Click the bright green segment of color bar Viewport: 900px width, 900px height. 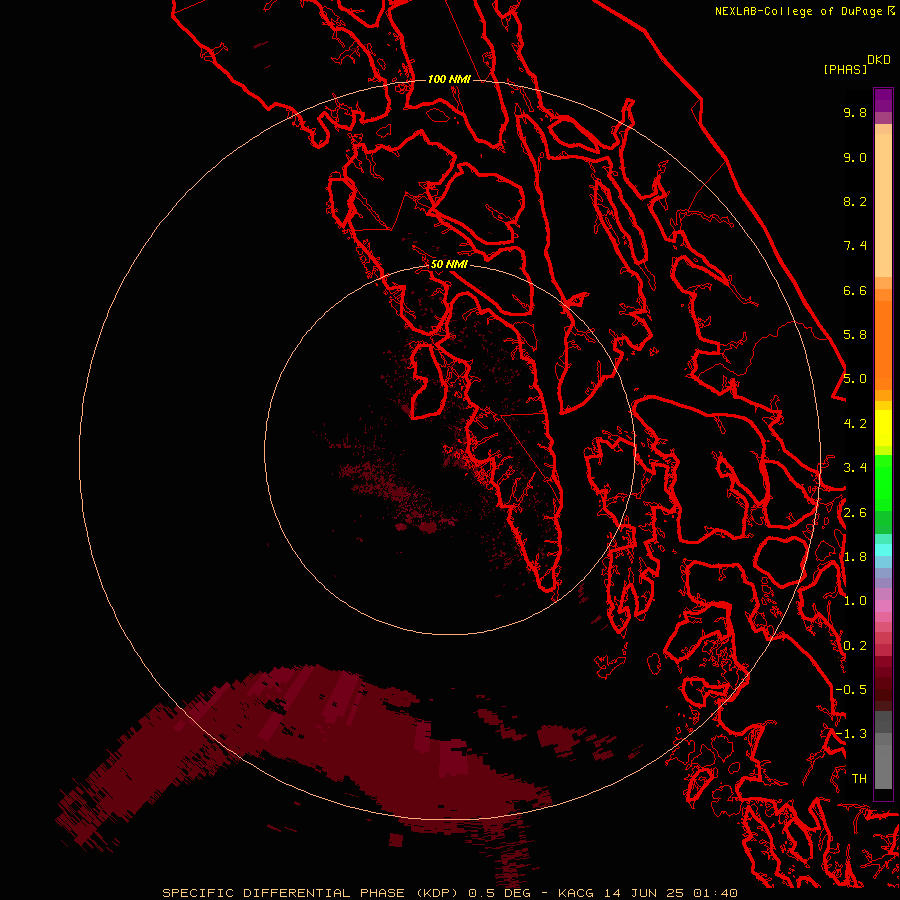pos(883,483)
